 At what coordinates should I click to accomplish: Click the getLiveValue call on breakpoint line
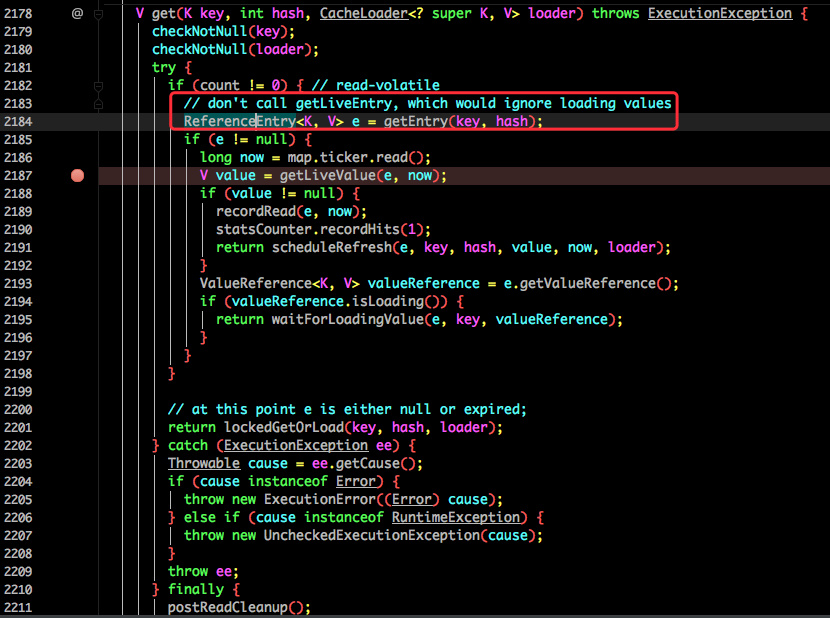point(328,175)
